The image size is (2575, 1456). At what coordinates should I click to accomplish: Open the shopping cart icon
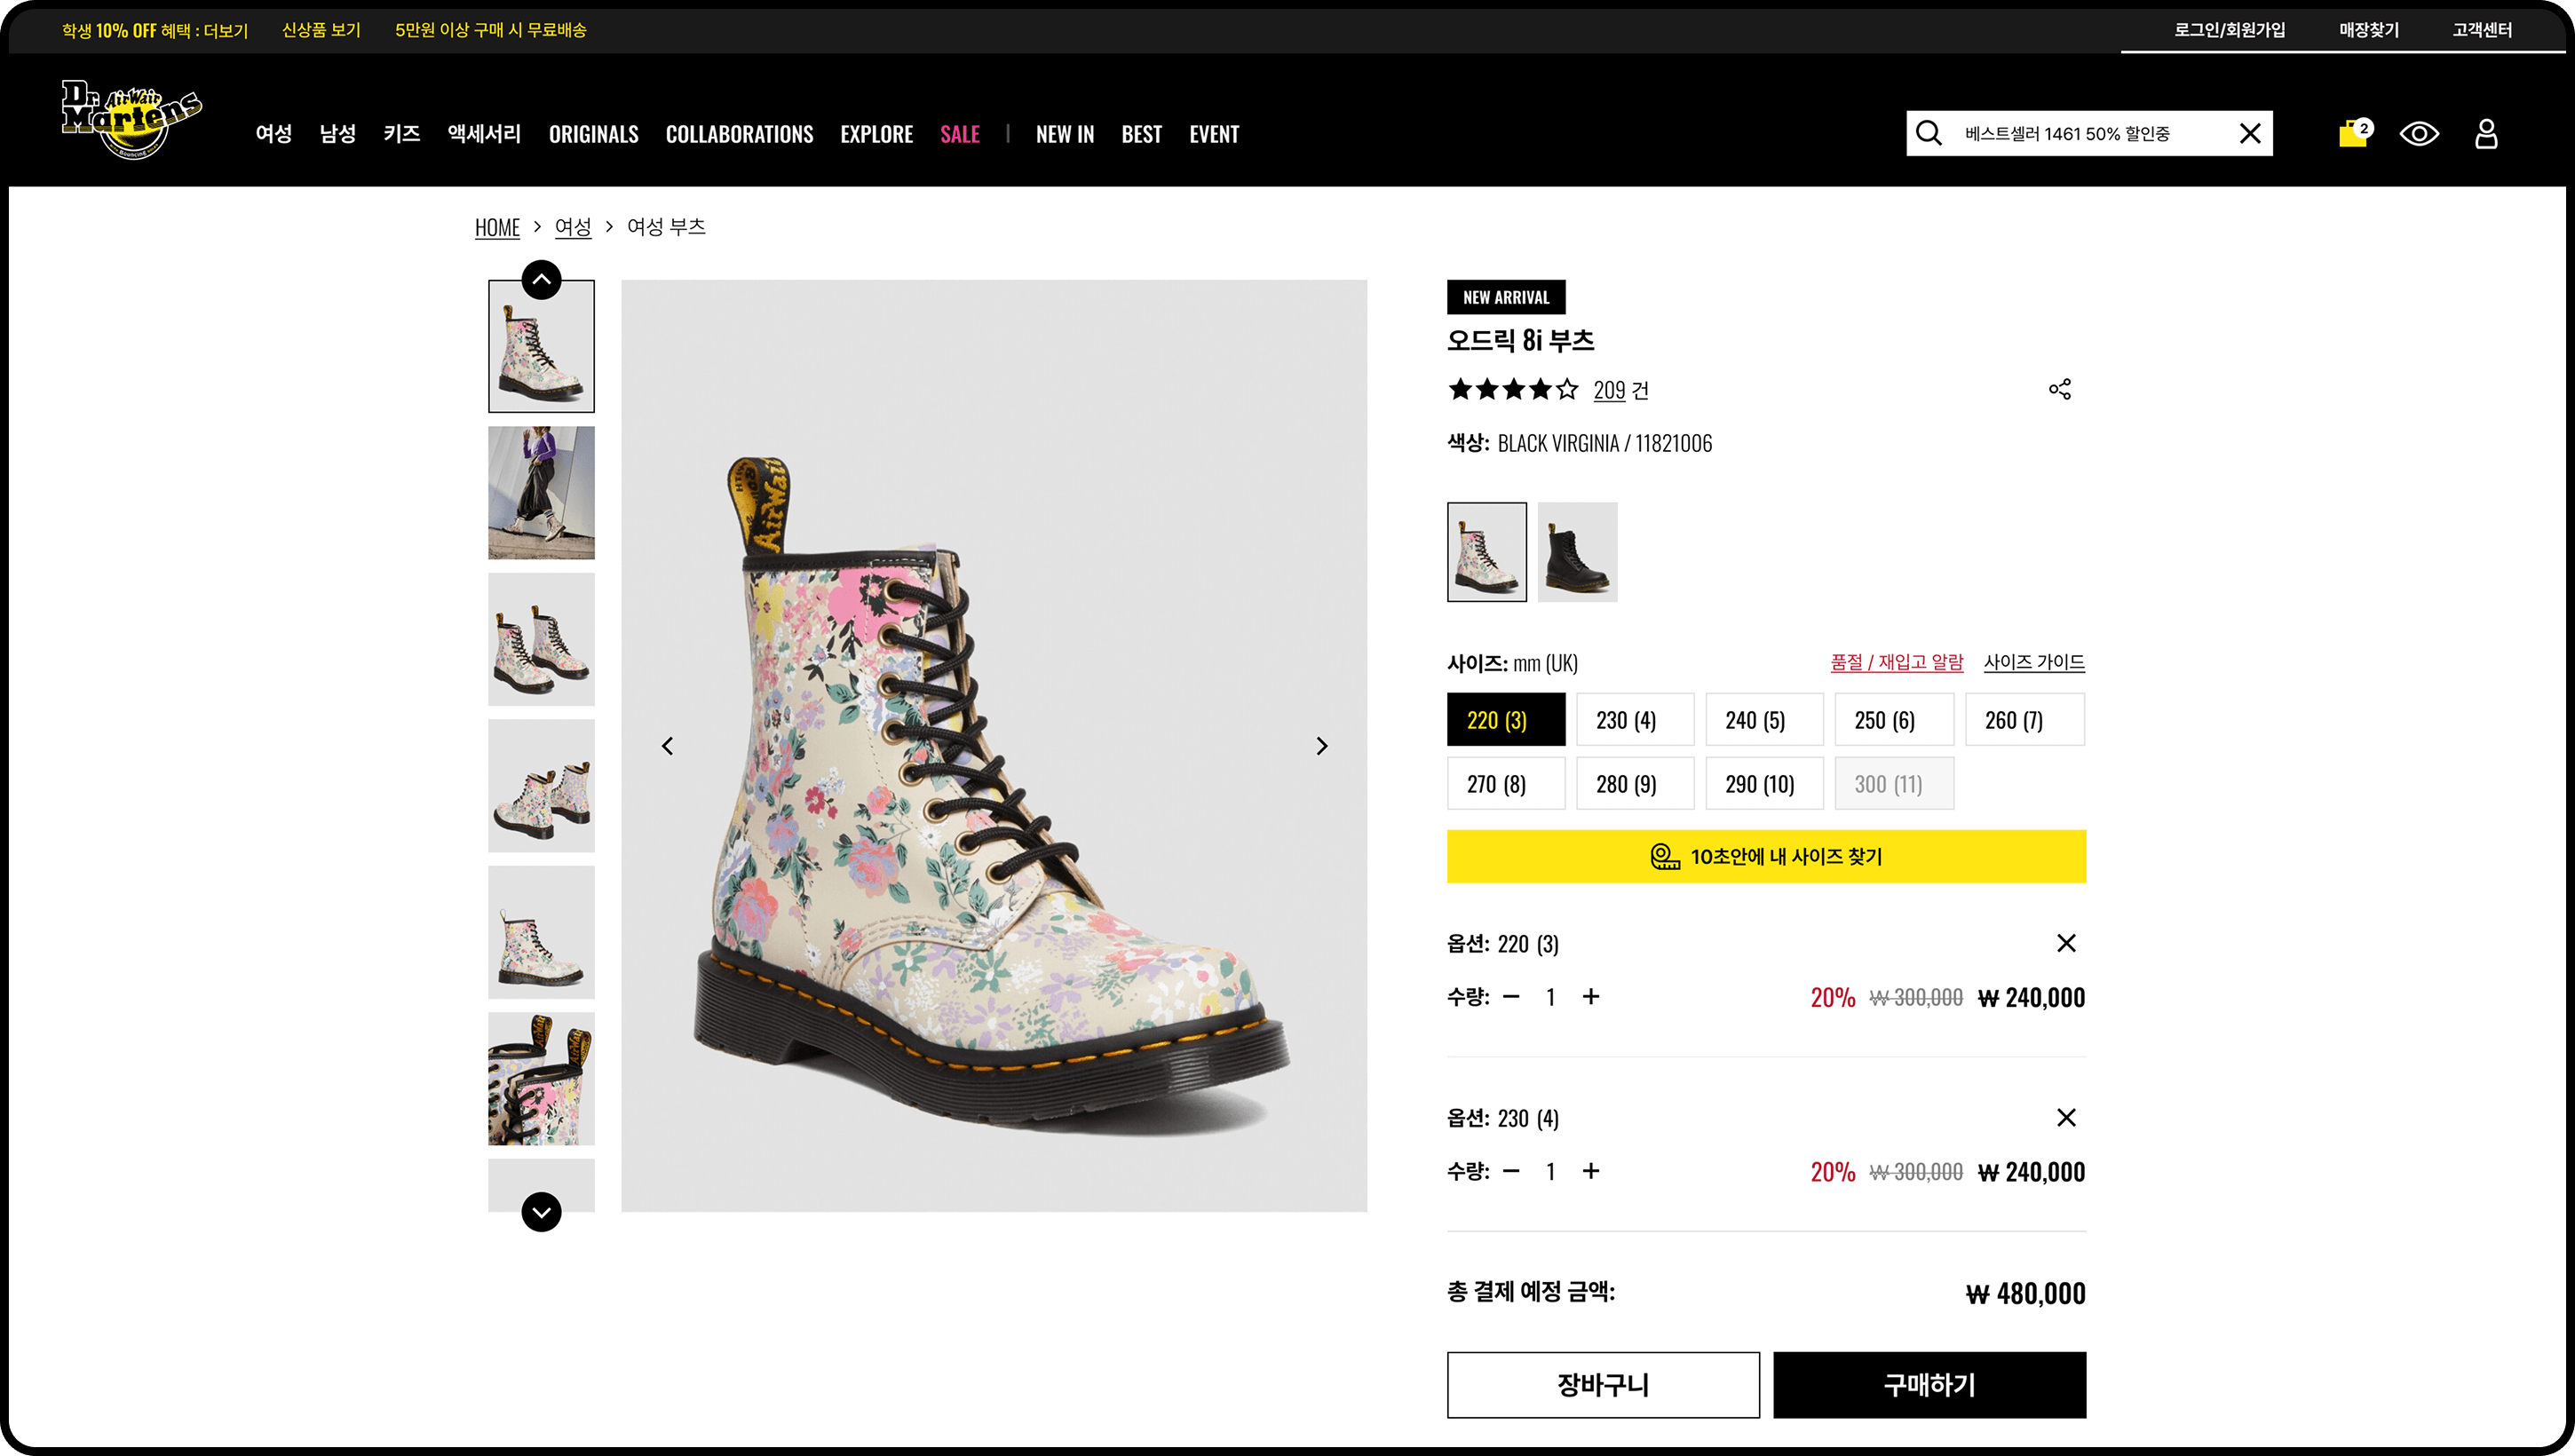2352,134
